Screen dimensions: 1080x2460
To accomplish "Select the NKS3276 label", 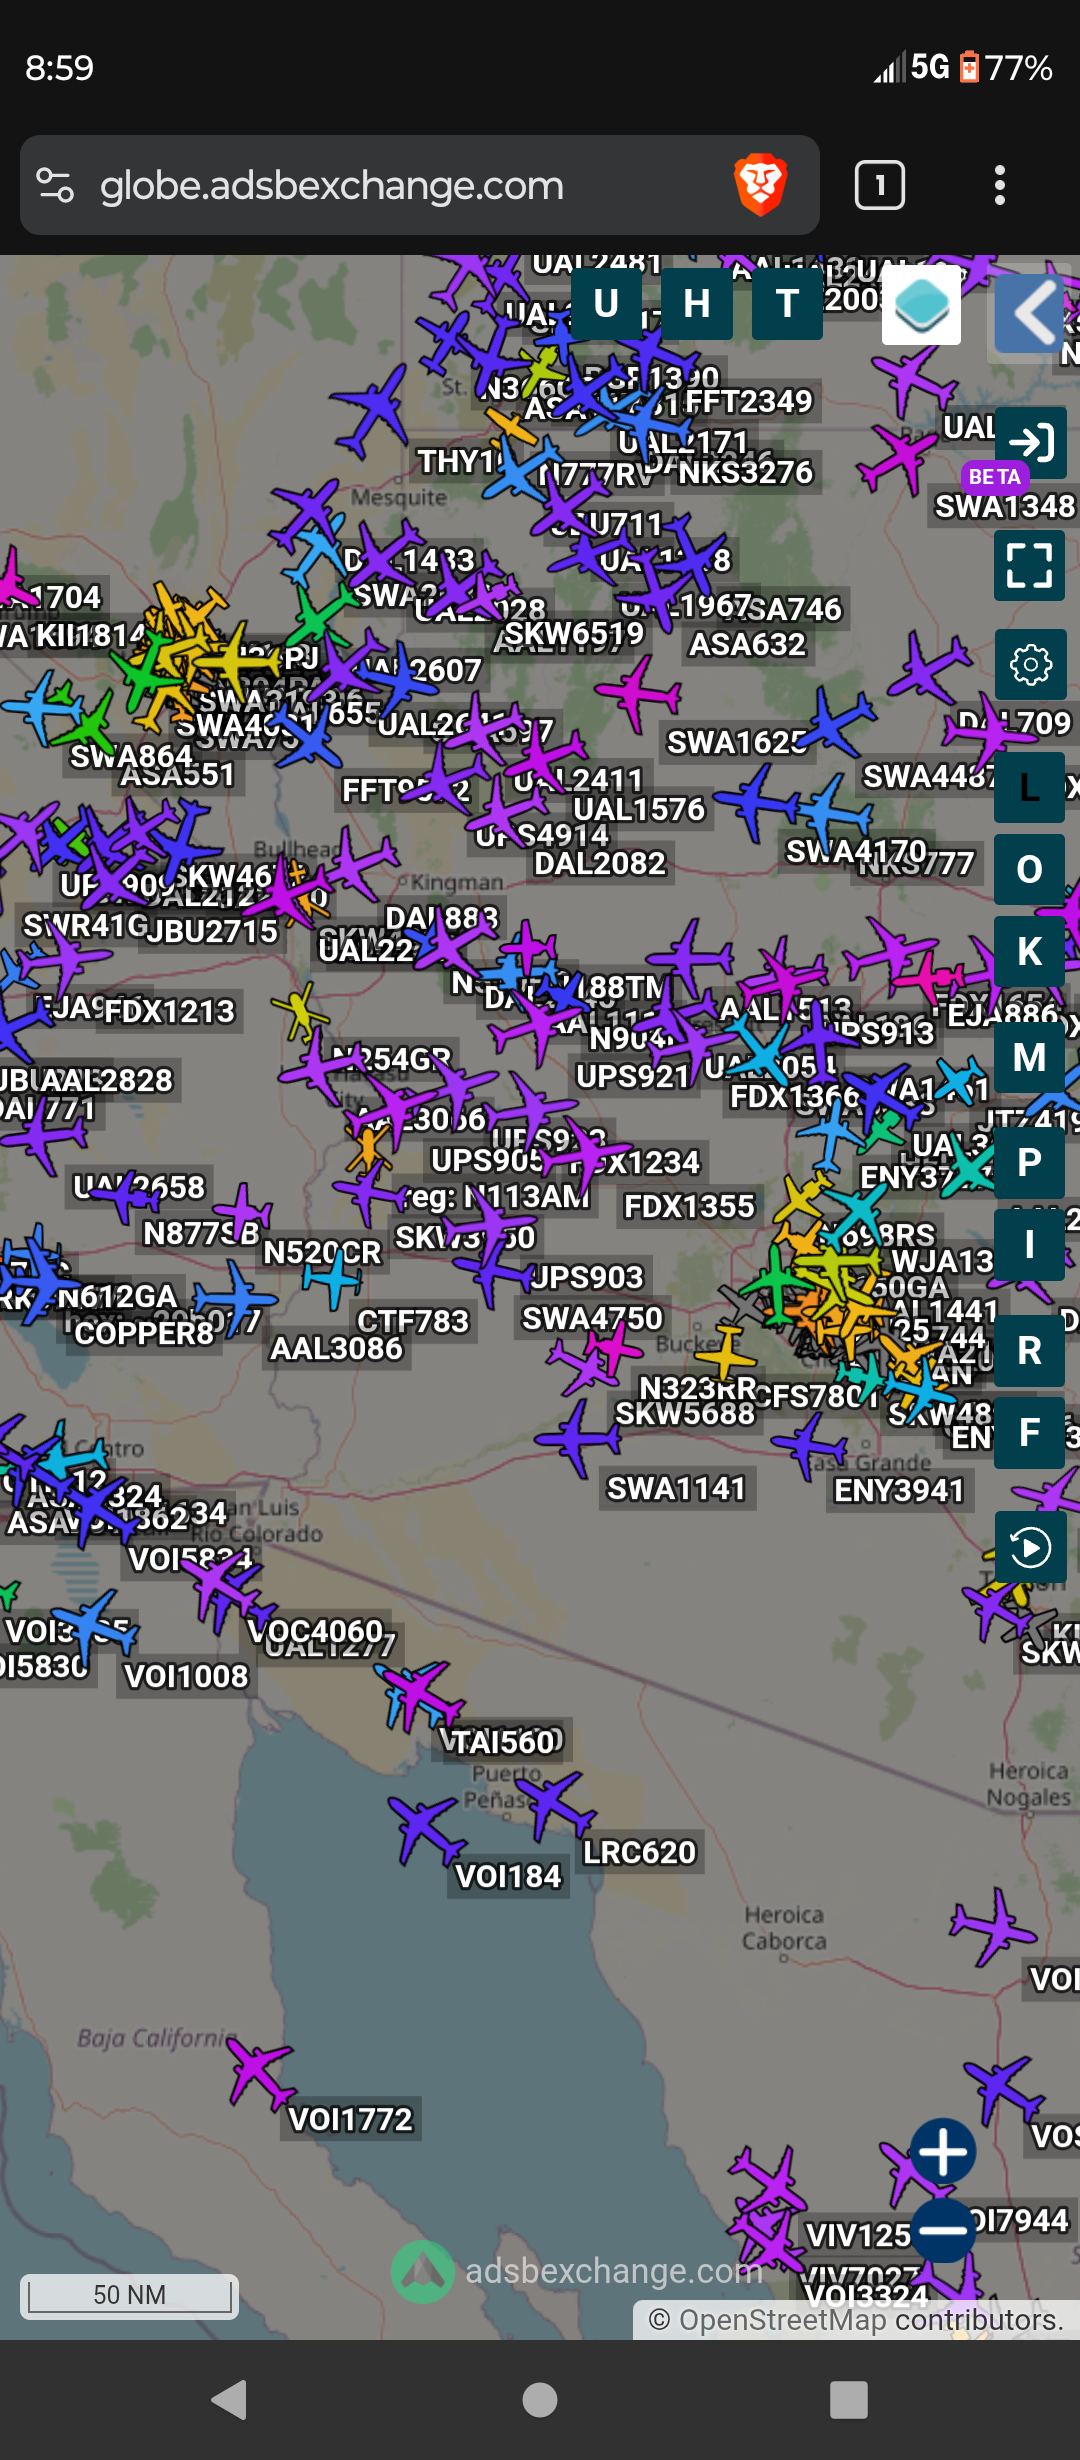I will [746, 472].
